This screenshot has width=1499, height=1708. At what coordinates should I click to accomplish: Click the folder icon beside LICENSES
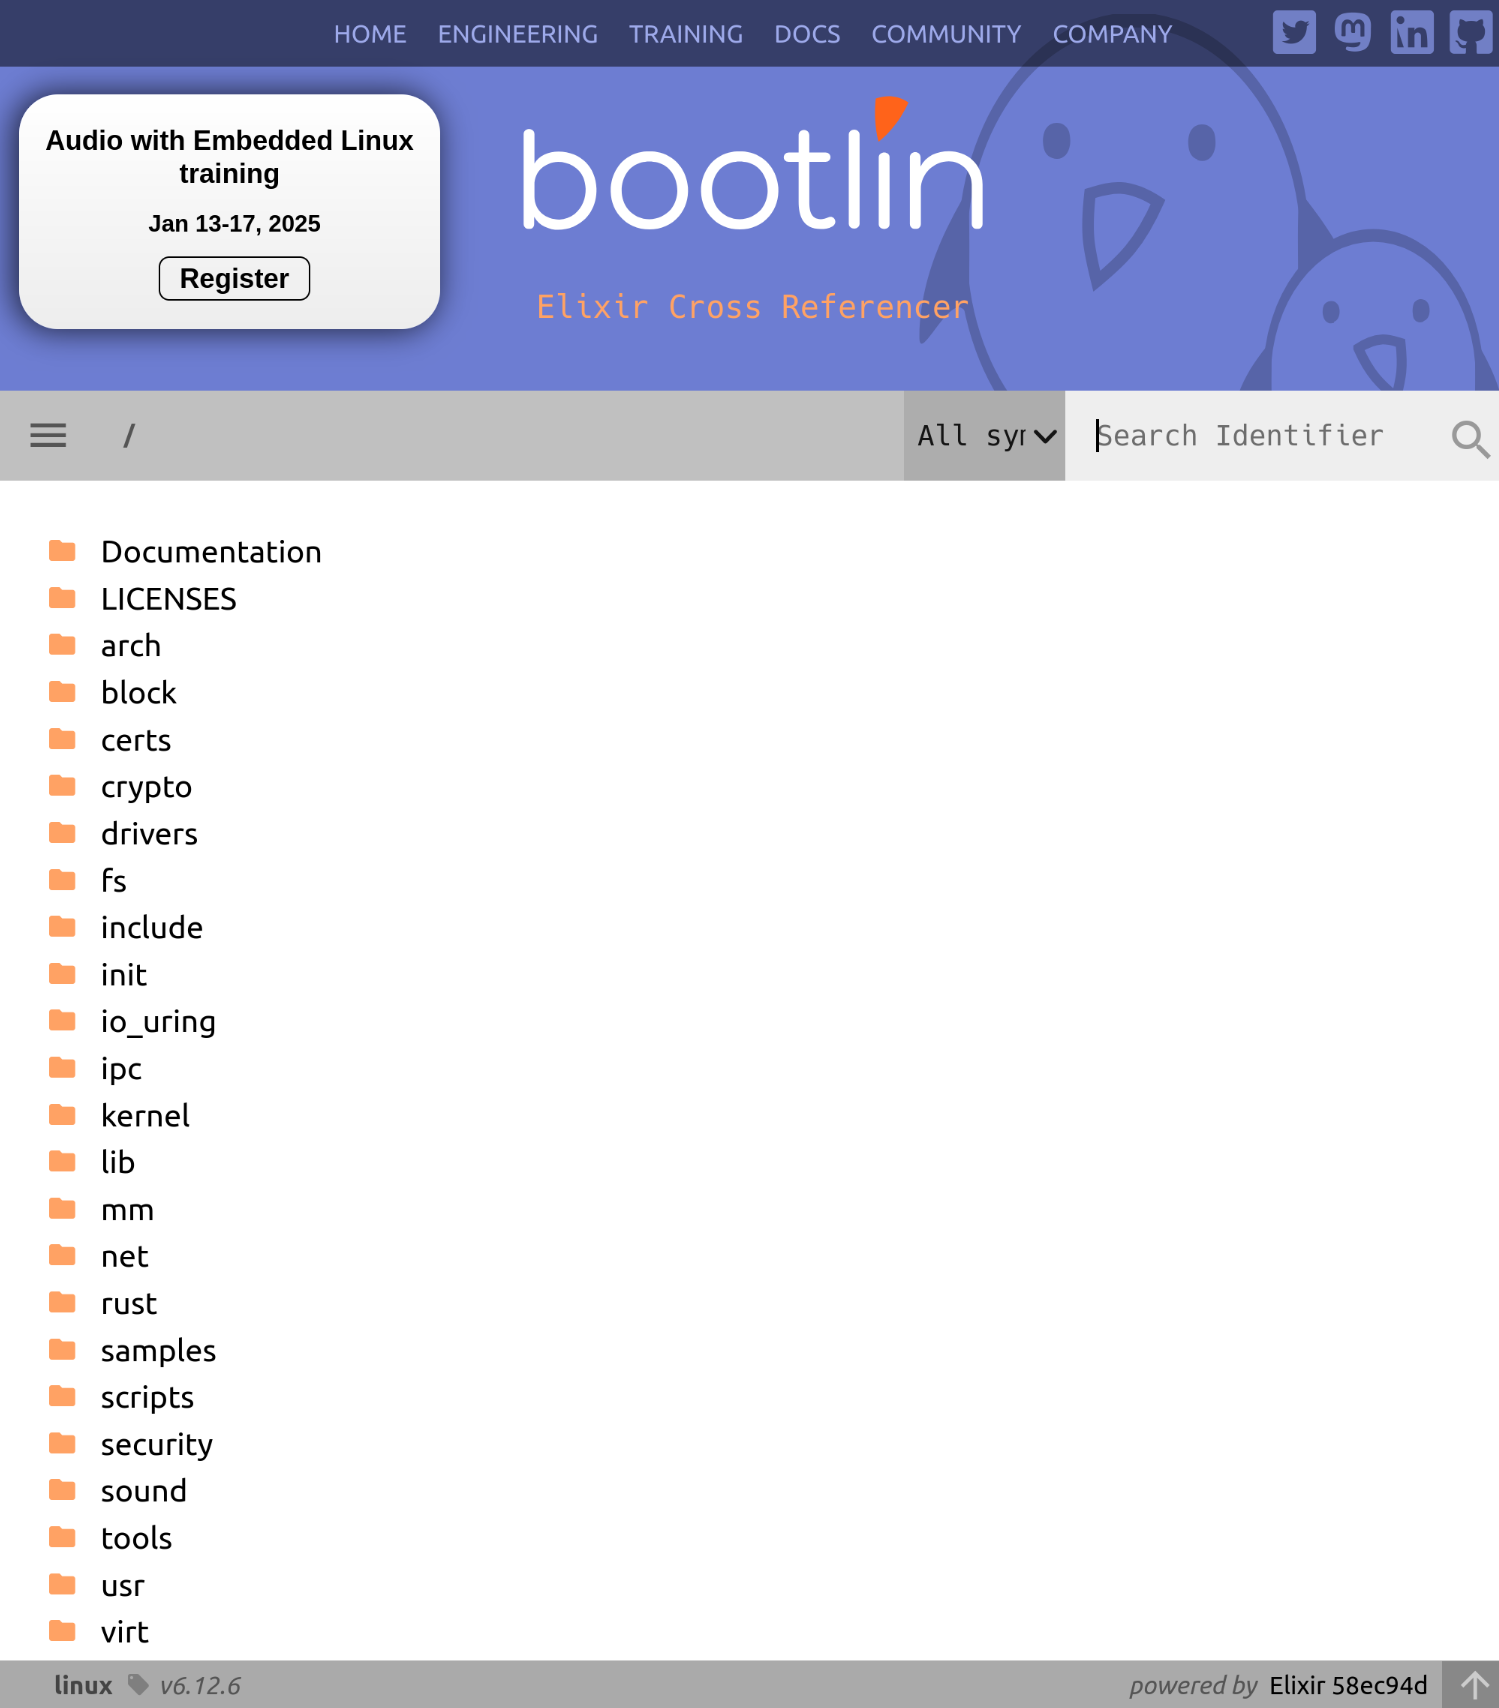[62, 598]
